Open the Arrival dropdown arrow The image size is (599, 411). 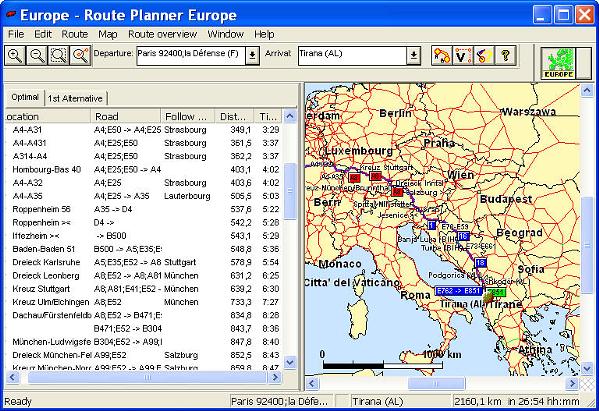pos(413,56)
